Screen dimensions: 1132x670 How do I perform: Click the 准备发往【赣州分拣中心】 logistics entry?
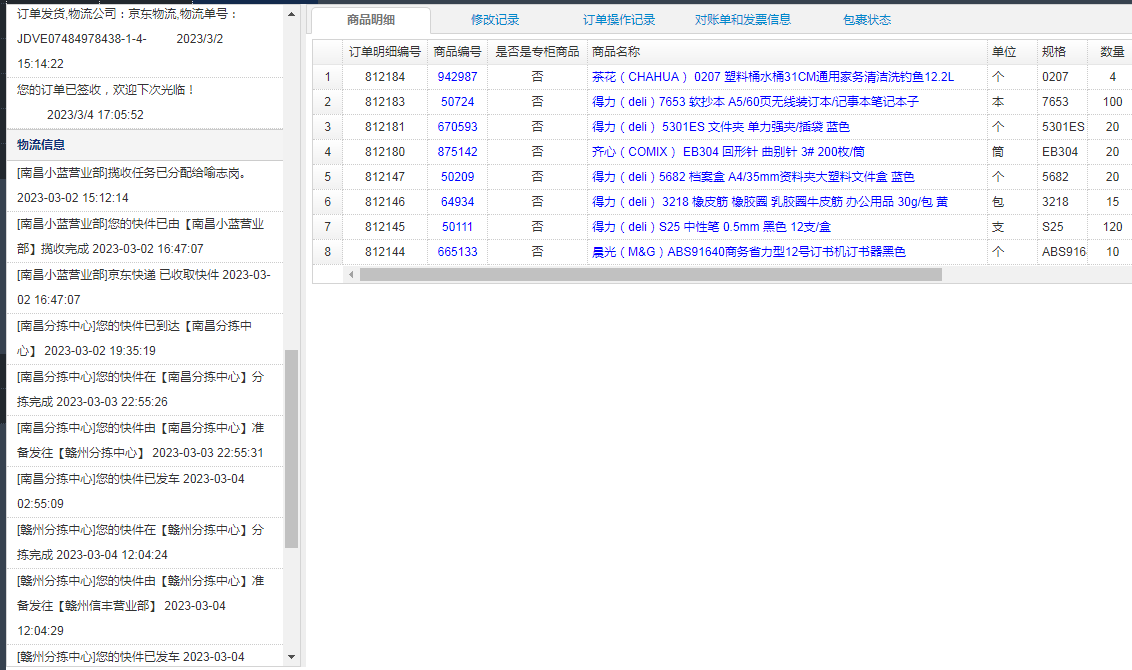[x=145, y=440]
